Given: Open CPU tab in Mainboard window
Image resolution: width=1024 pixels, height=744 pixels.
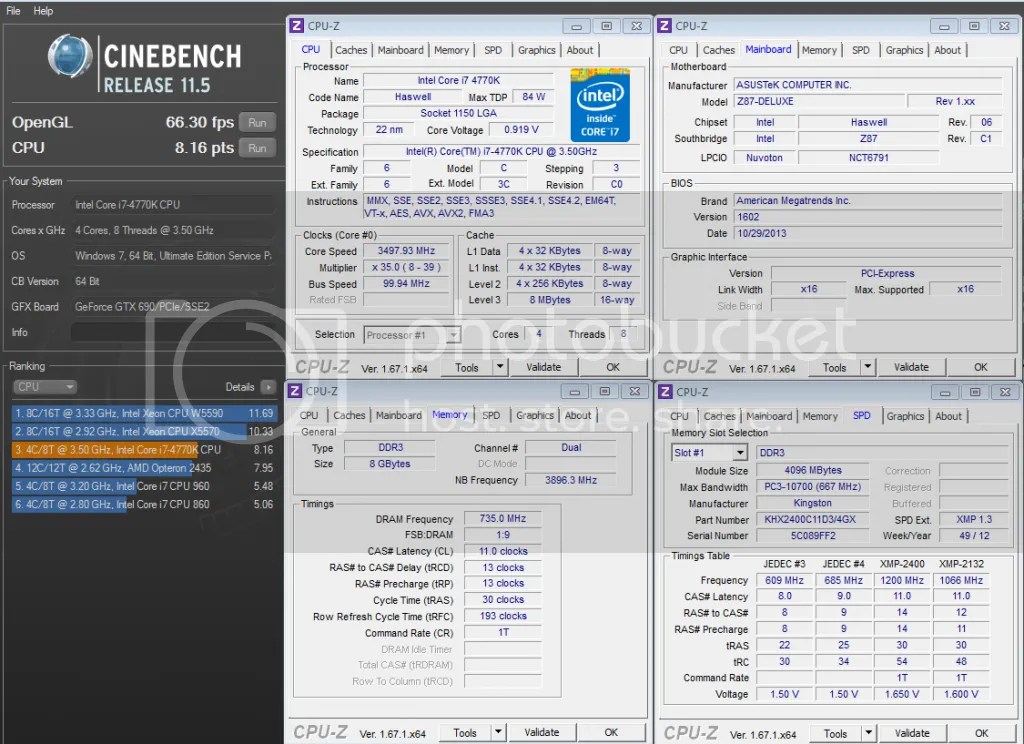Looking at the screenshot, I should 678,50.
